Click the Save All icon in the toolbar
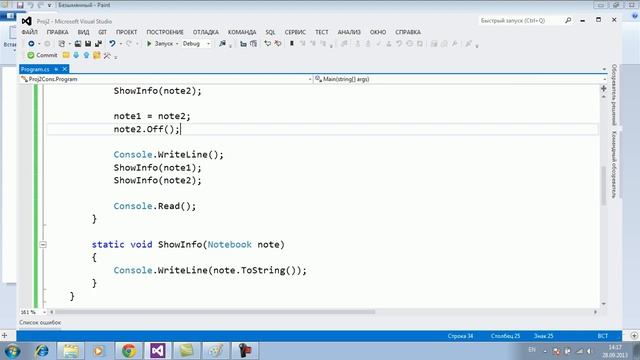Viewport: 640px width, 360px height. coord(98,44)
